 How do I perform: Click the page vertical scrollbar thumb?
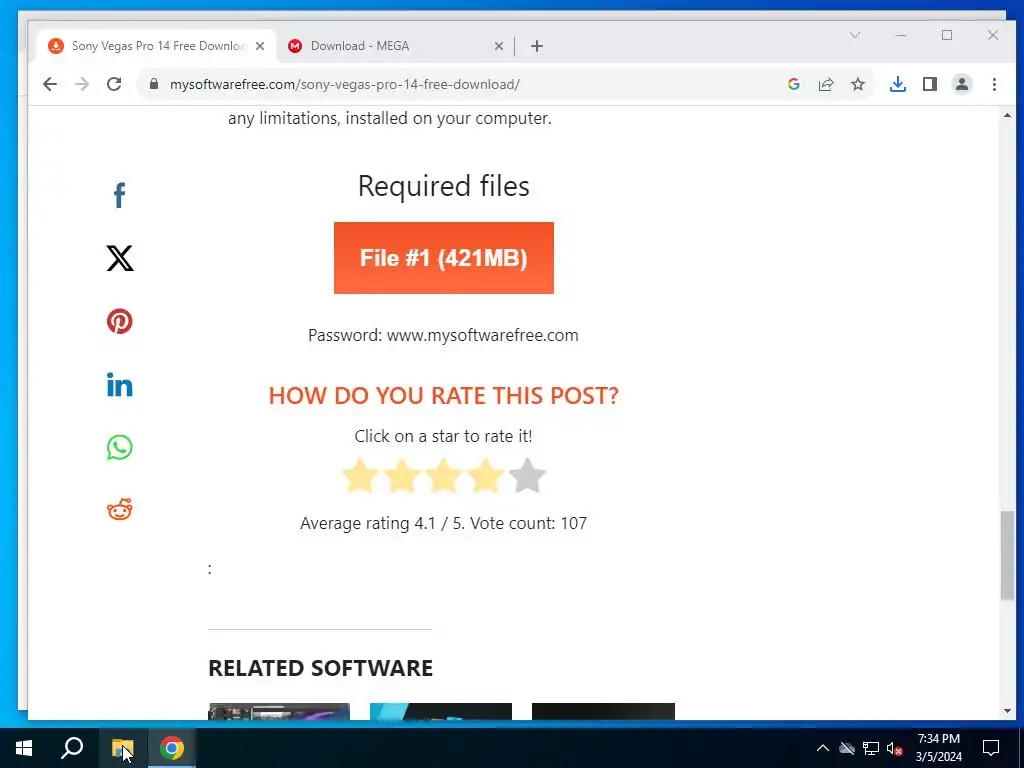(1007, 556)
